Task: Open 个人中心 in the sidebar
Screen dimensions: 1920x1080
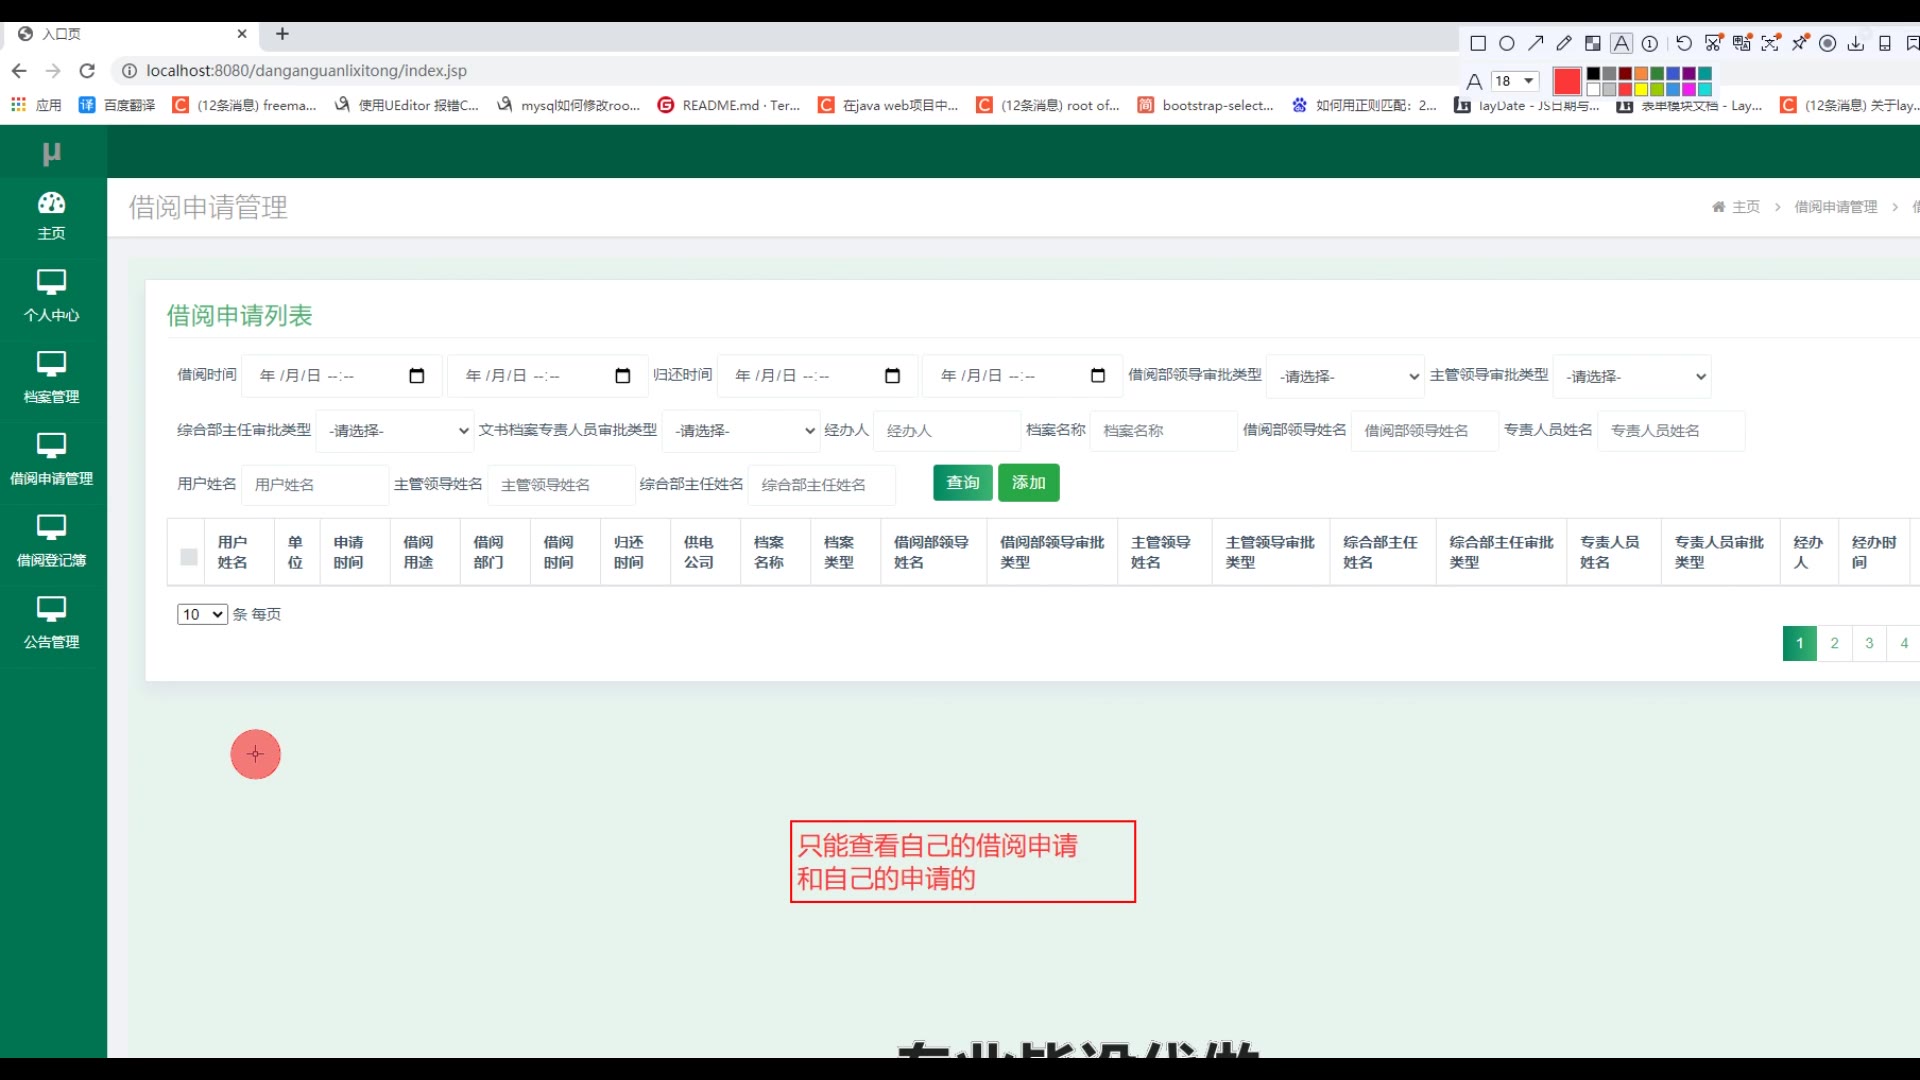Action: click(x=52, y=296)
